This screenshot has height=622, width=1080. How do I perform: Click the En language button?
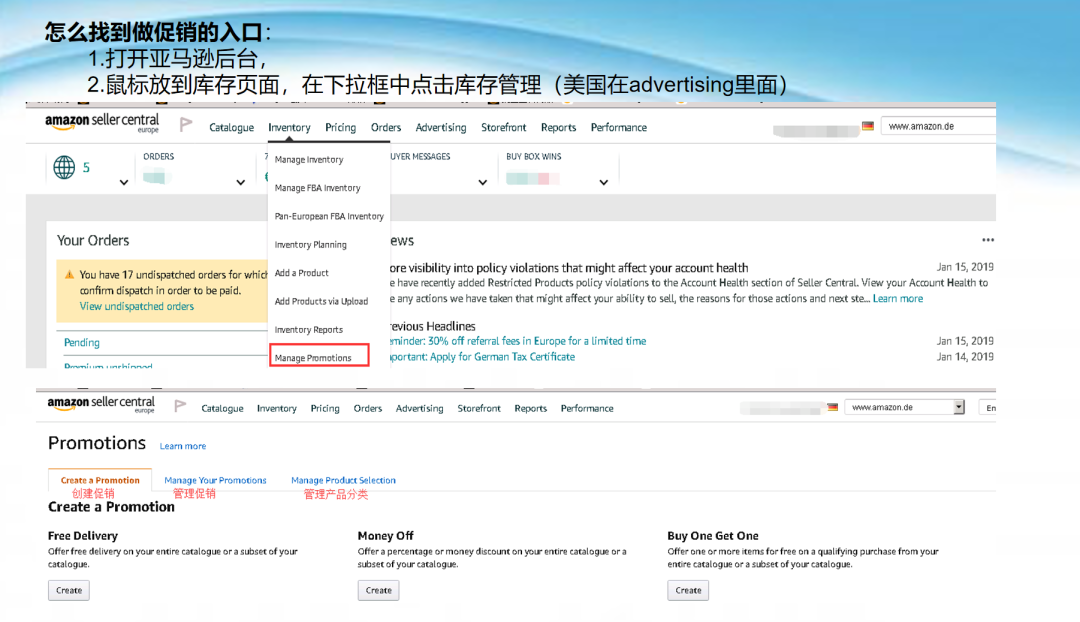[990, 408]
